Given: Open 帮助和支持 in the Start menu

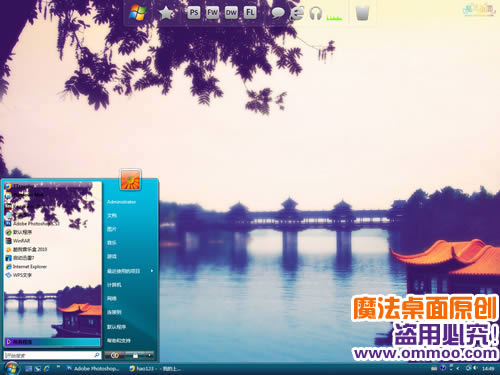Looking at the screenshot, I should pyautogui.click(x=119, y=341).
